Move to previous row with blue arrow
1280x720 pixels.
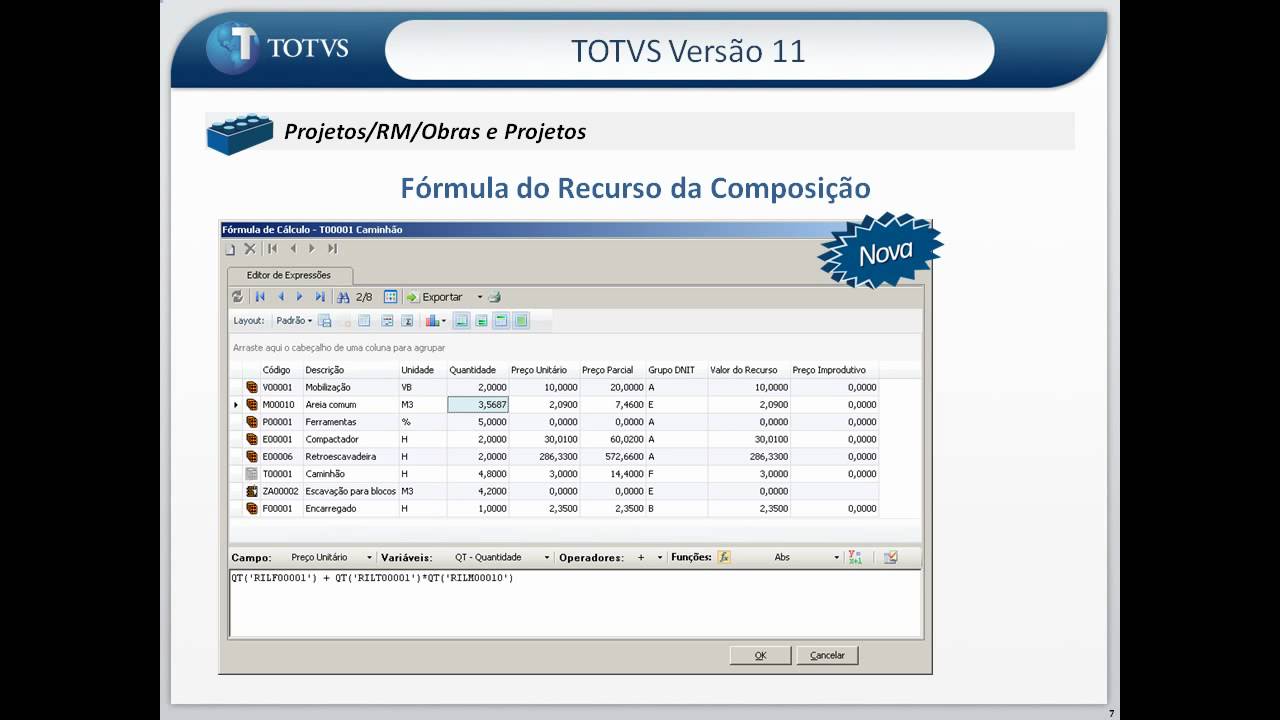280,297
